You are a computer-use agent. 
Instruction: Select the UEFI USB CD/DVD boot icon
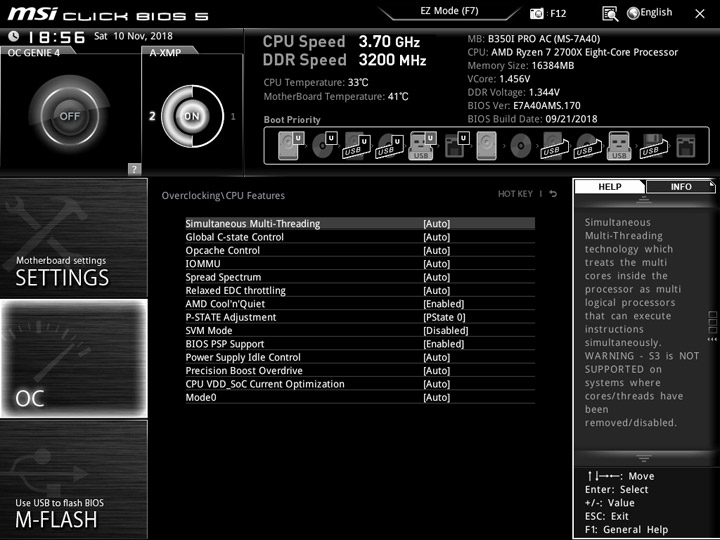tap(389, 145)
